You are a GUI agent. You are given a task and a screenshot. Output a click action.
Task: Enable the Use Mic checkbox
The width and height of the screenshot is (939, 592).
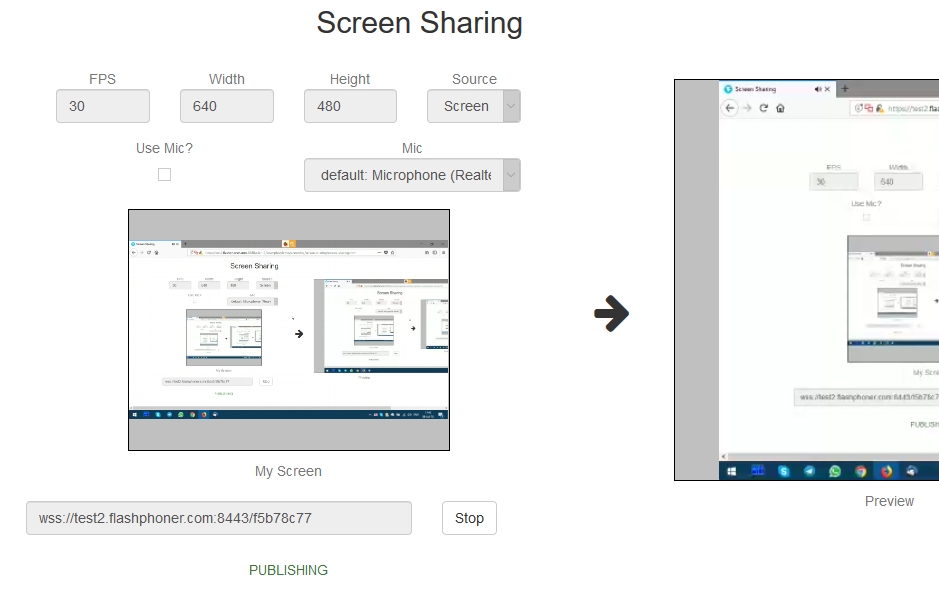click(x=165, y=175)
